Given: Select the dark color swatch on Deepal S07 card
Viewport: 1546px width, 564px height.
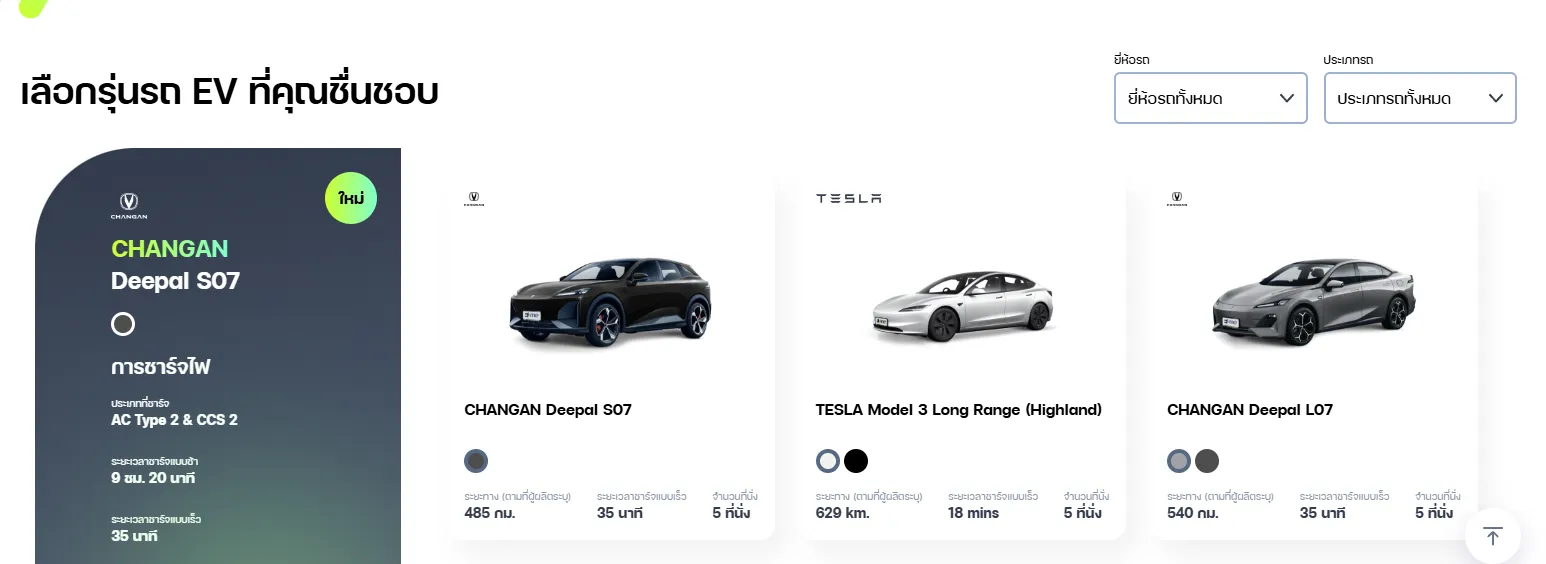Looking at the screenshot, I should (476, 461).
